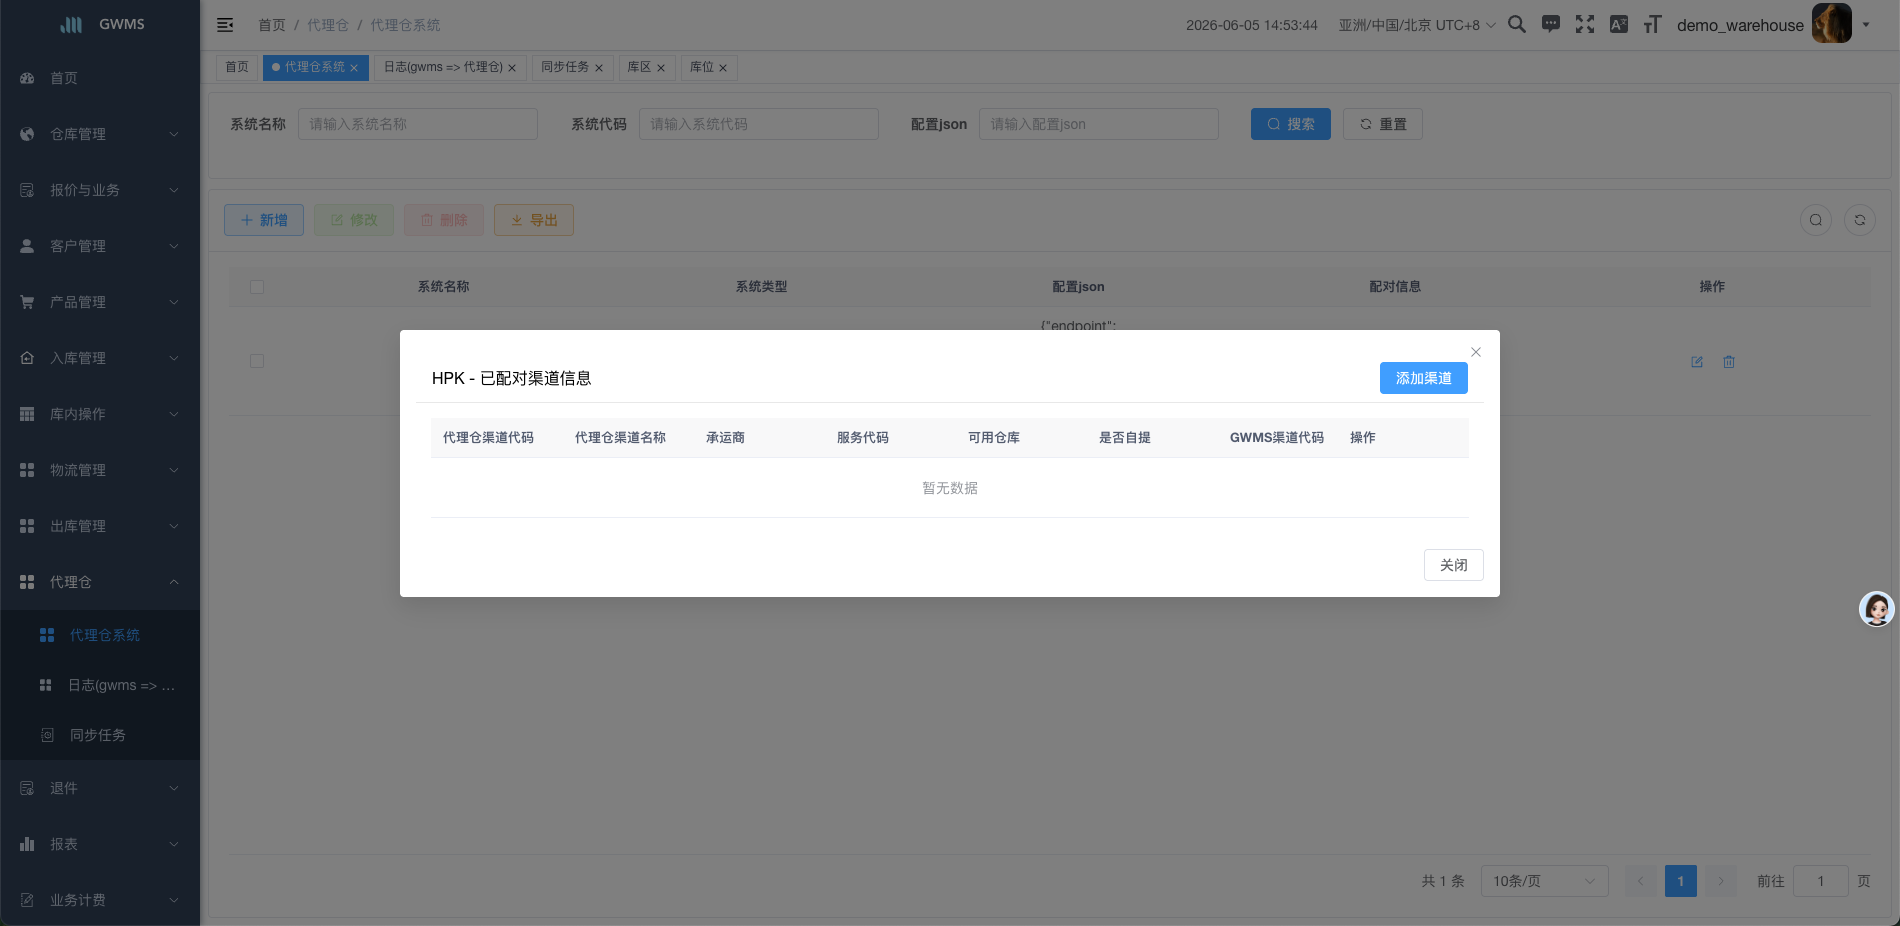Open the header search magnifier icon
The image size is (1900, 926).
[1517, 24]
